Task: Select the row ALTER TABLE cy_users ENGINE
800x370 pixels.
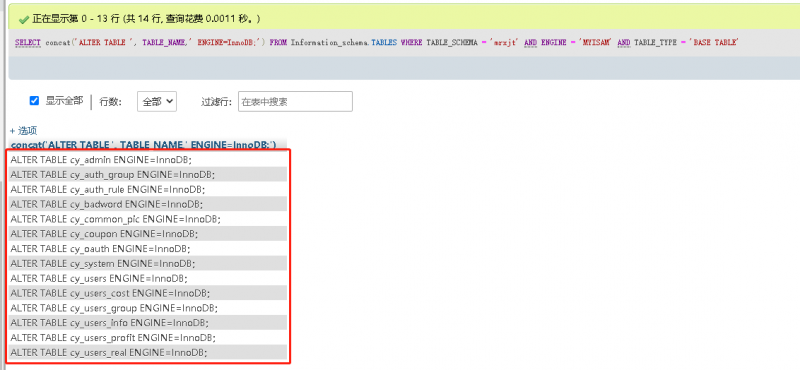Action: (x=148, y=279)
